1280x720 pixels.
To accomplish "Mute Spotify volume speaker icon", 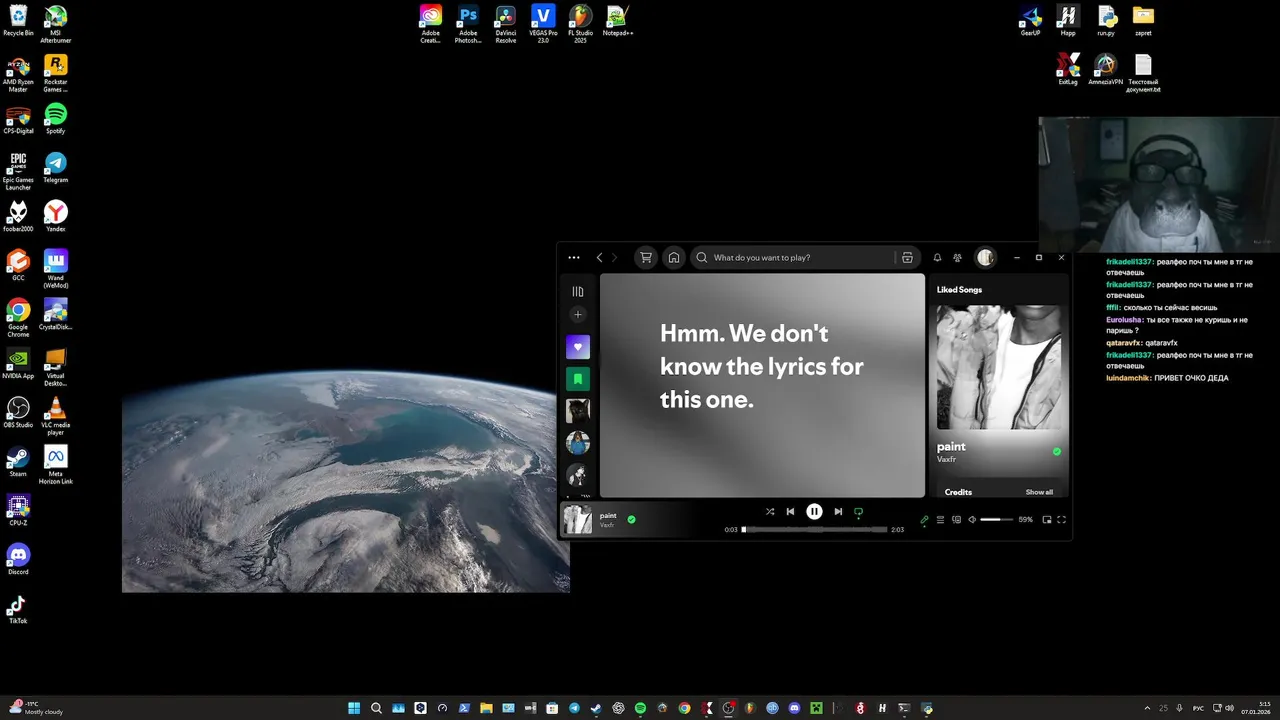I will [972, 520].
